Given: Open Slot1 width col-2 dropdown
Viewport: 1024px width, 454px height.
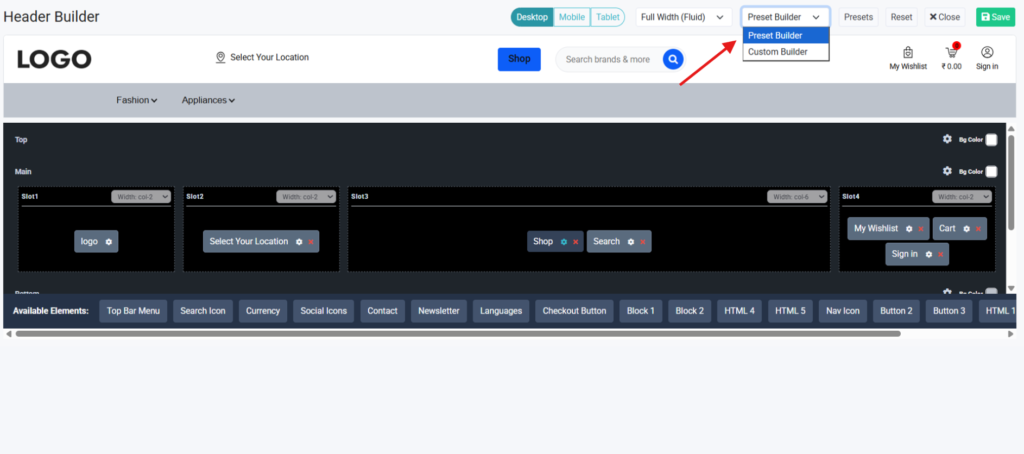Looking at the screenshot, I should [141, 196].
